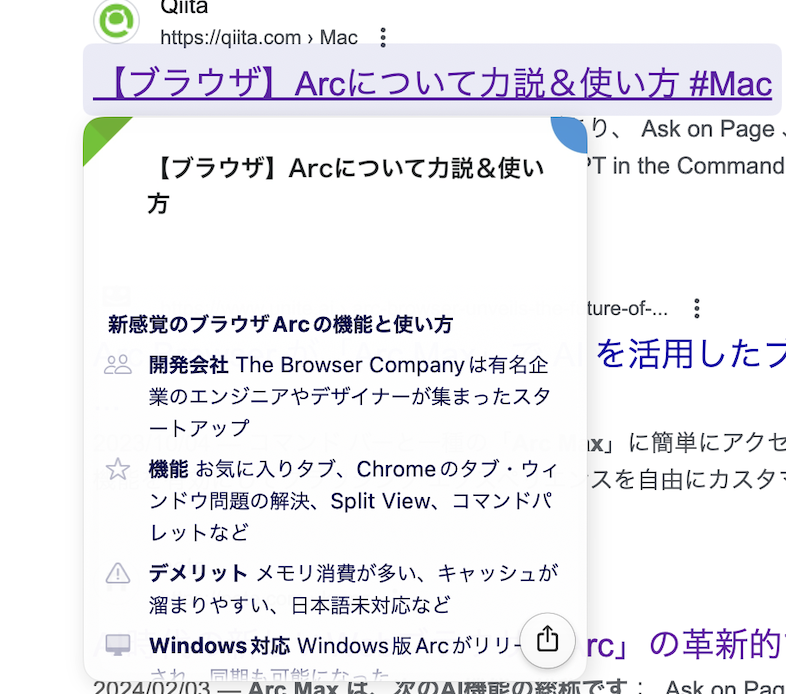Click the star icon next to 機能
Viewport: 786px width, 694px height.
coord(118,469)
